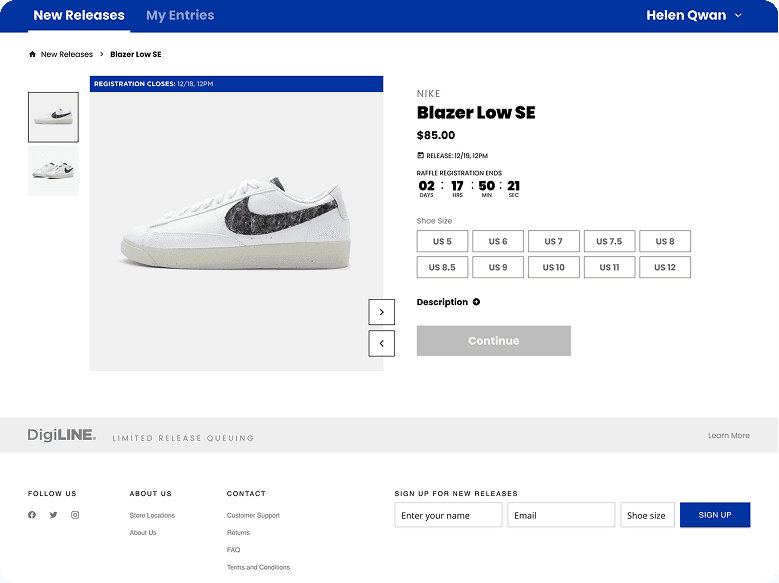The image size is (779, 583).
Task: Open the Instagram social icon
Action: pyautogui.click(x=75, y=515)
